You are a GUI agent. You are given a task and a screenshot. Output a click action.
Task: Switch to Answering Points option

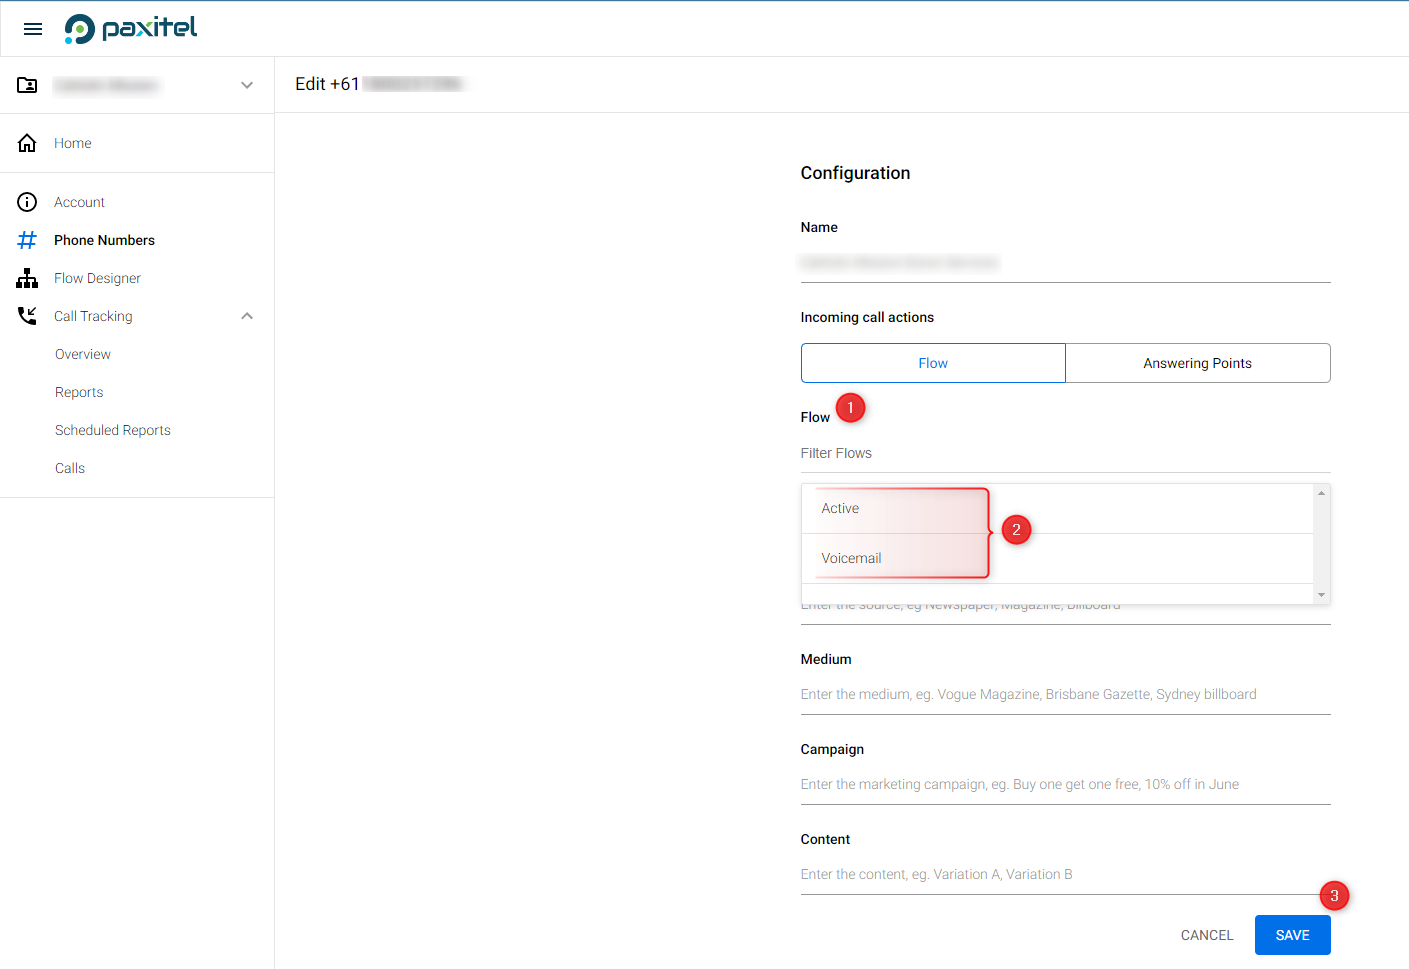pos(1197,363)
